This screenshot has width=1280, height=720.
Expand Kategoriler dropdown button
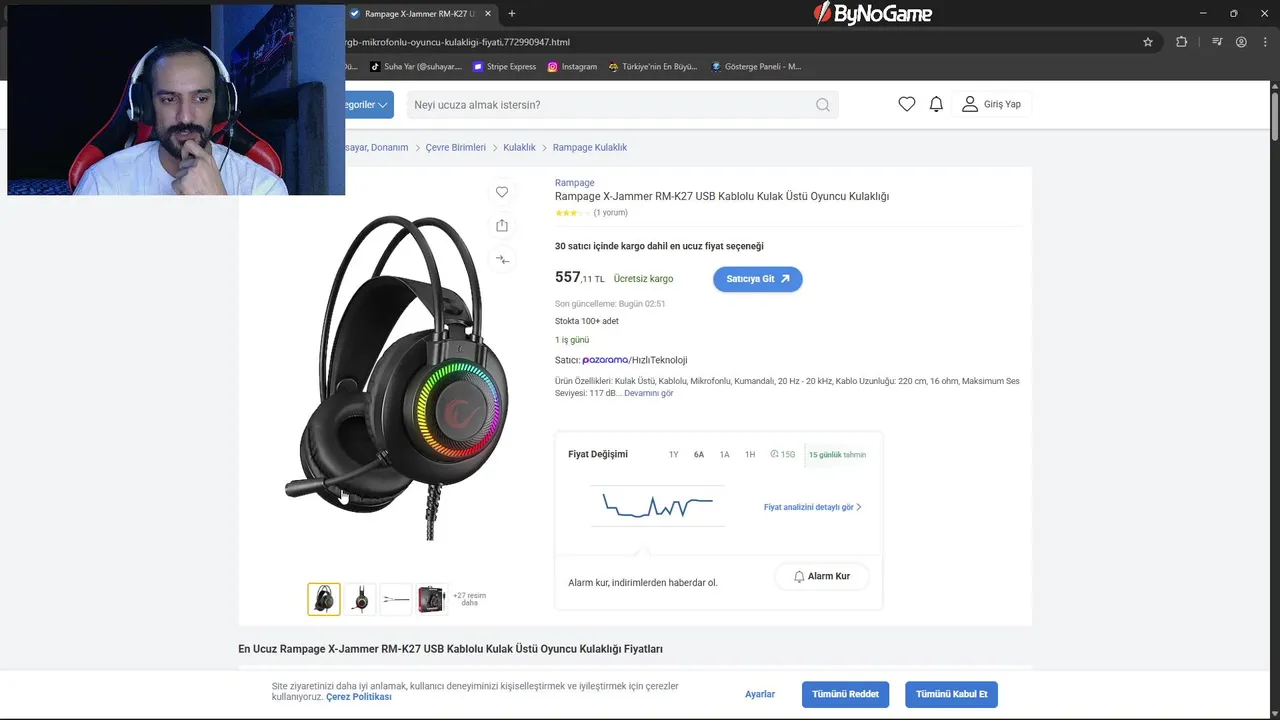click(x=369, y=105)
